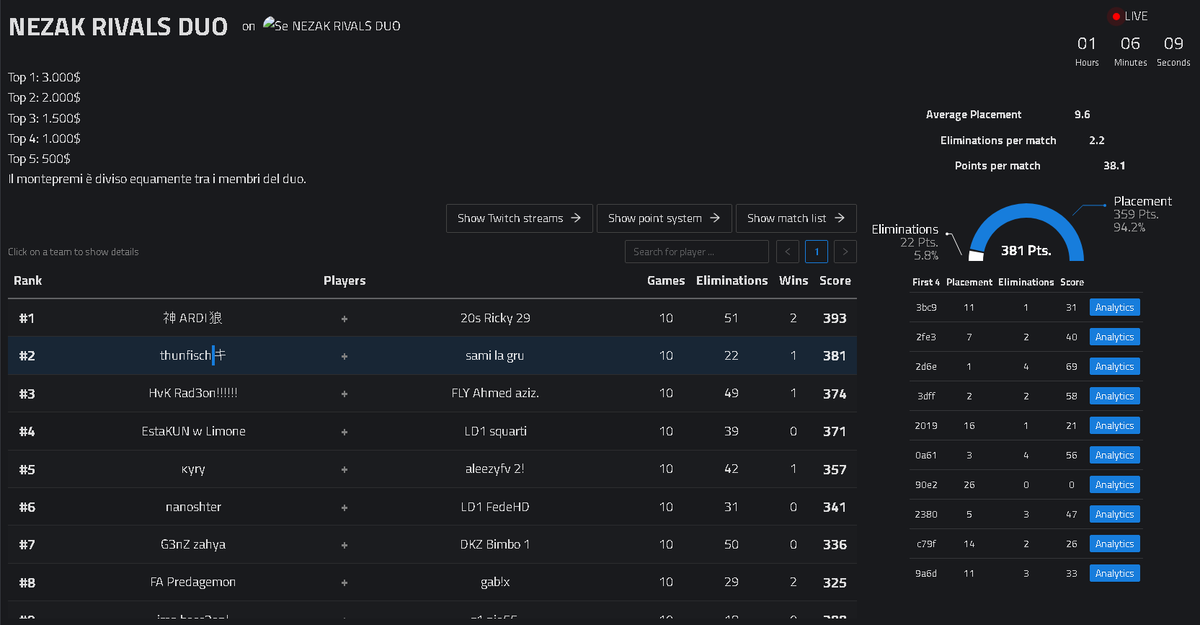Click match ID 2d6e in match list

[926, 367]
